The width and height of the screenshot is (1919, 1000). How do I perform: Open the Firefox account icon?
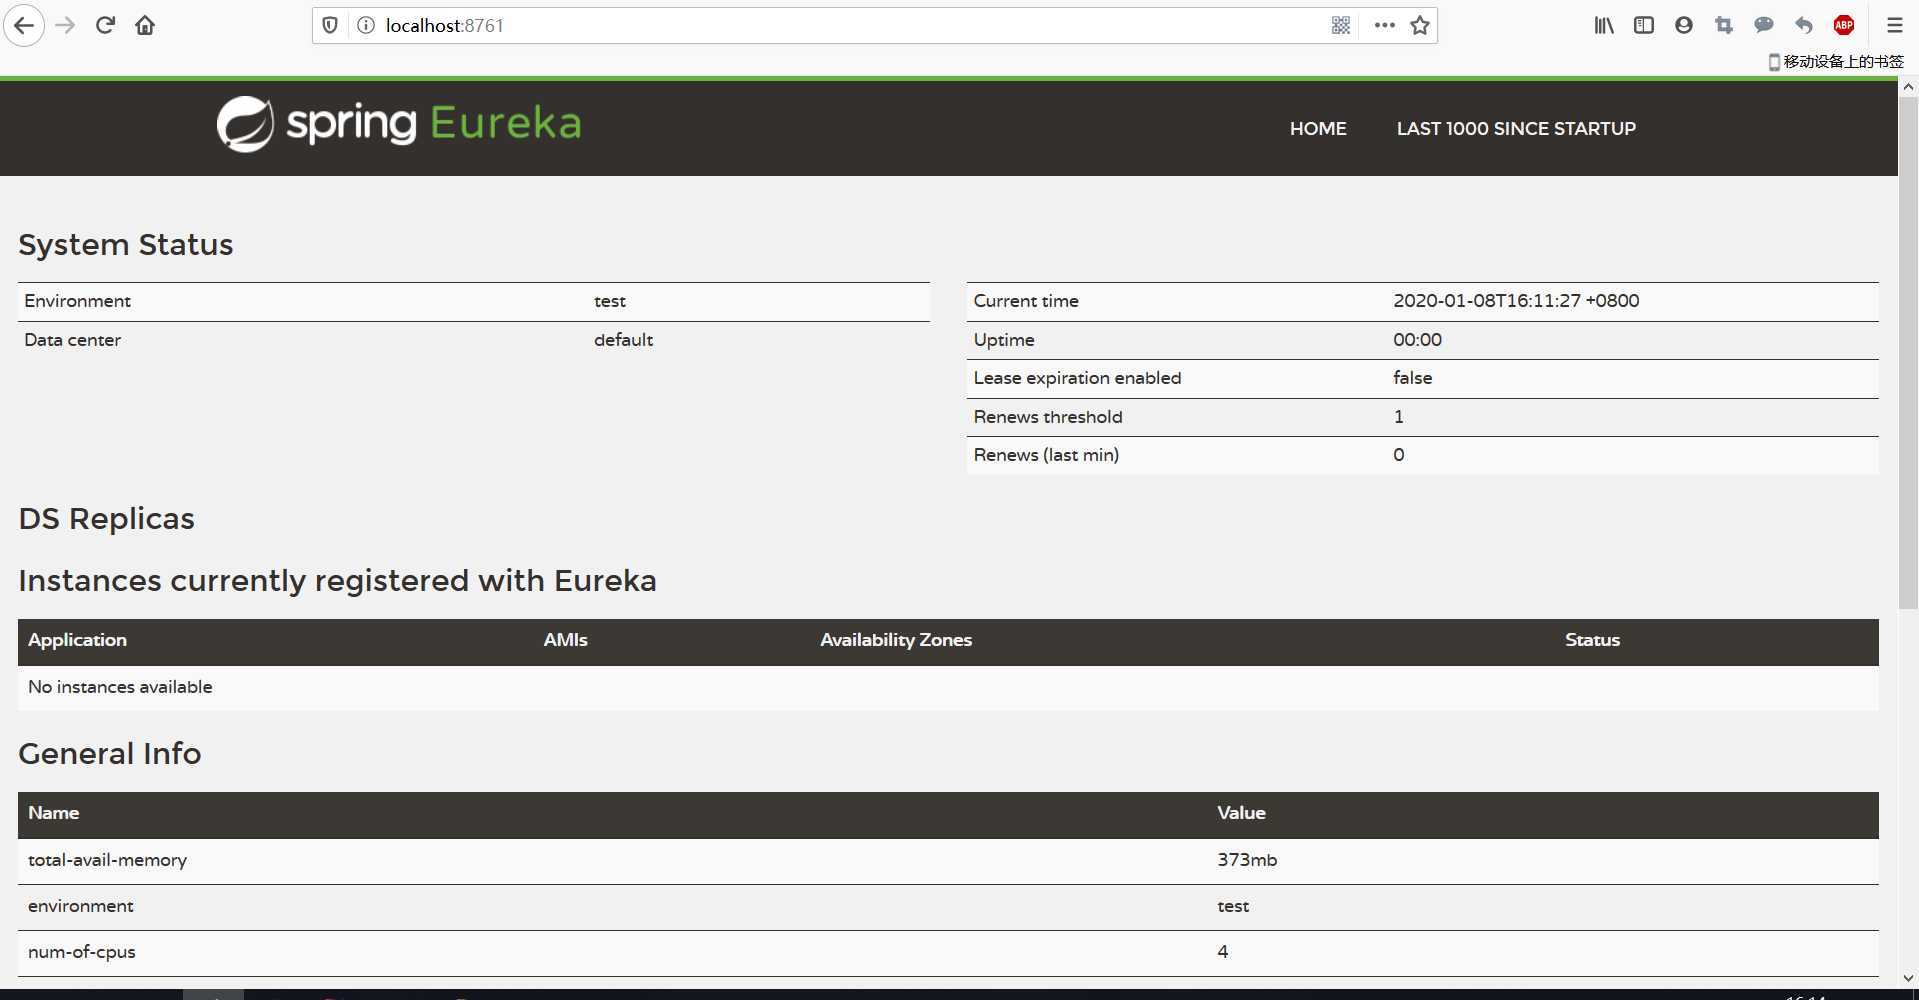point(1684,26)
